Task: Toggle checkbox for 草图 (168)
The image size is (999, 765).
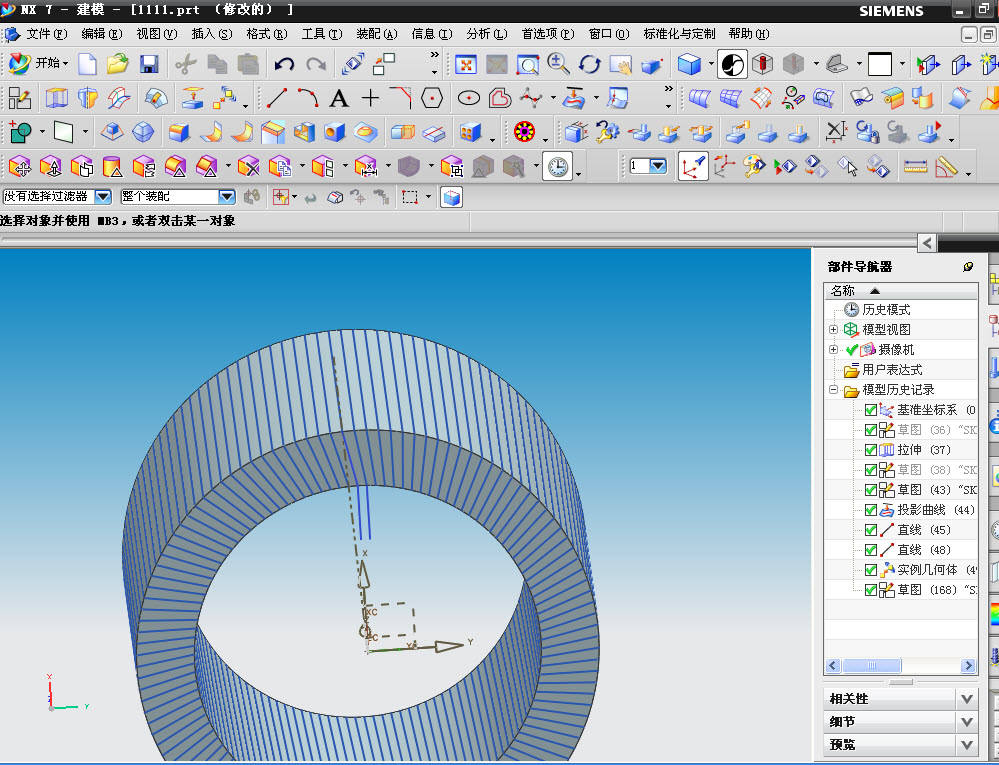Action: pos(871,590)
